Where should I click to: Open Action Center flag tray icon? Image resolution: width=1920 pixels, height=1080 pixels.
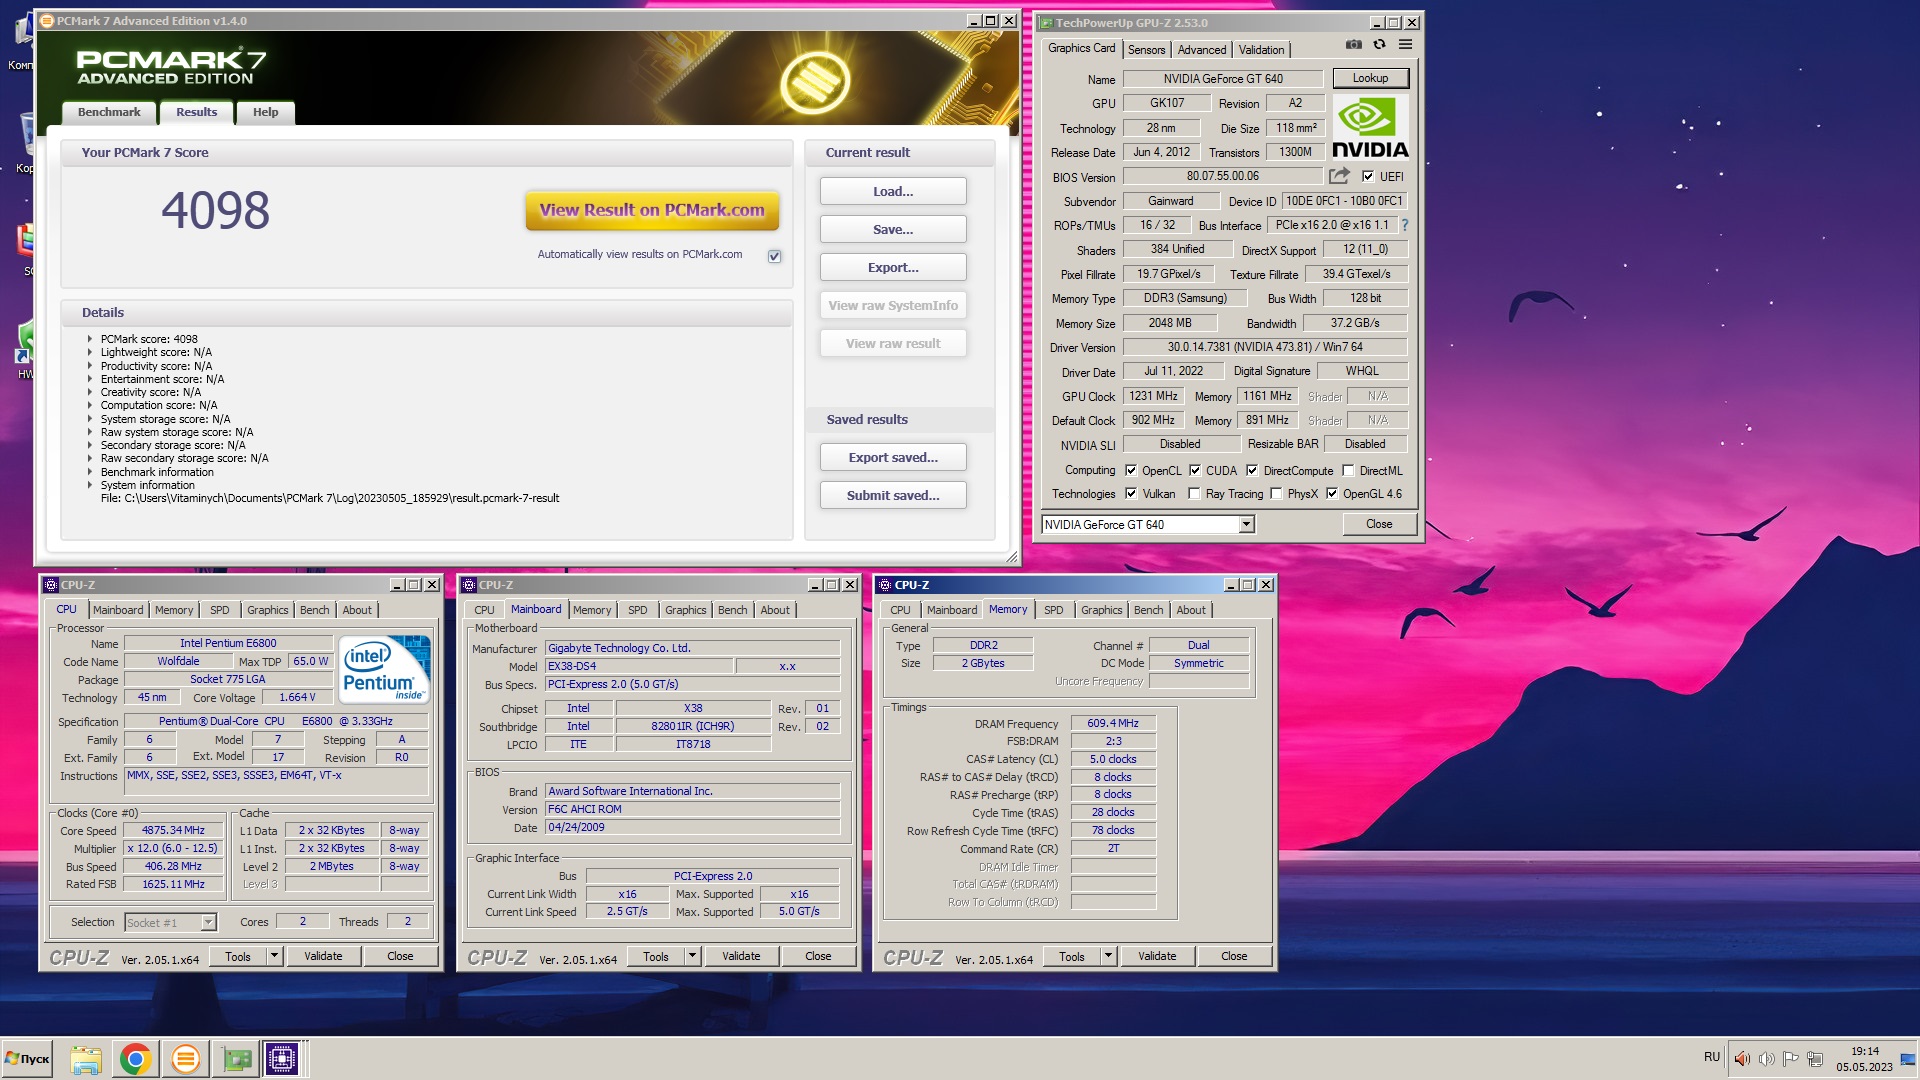pos(1791,1059)
